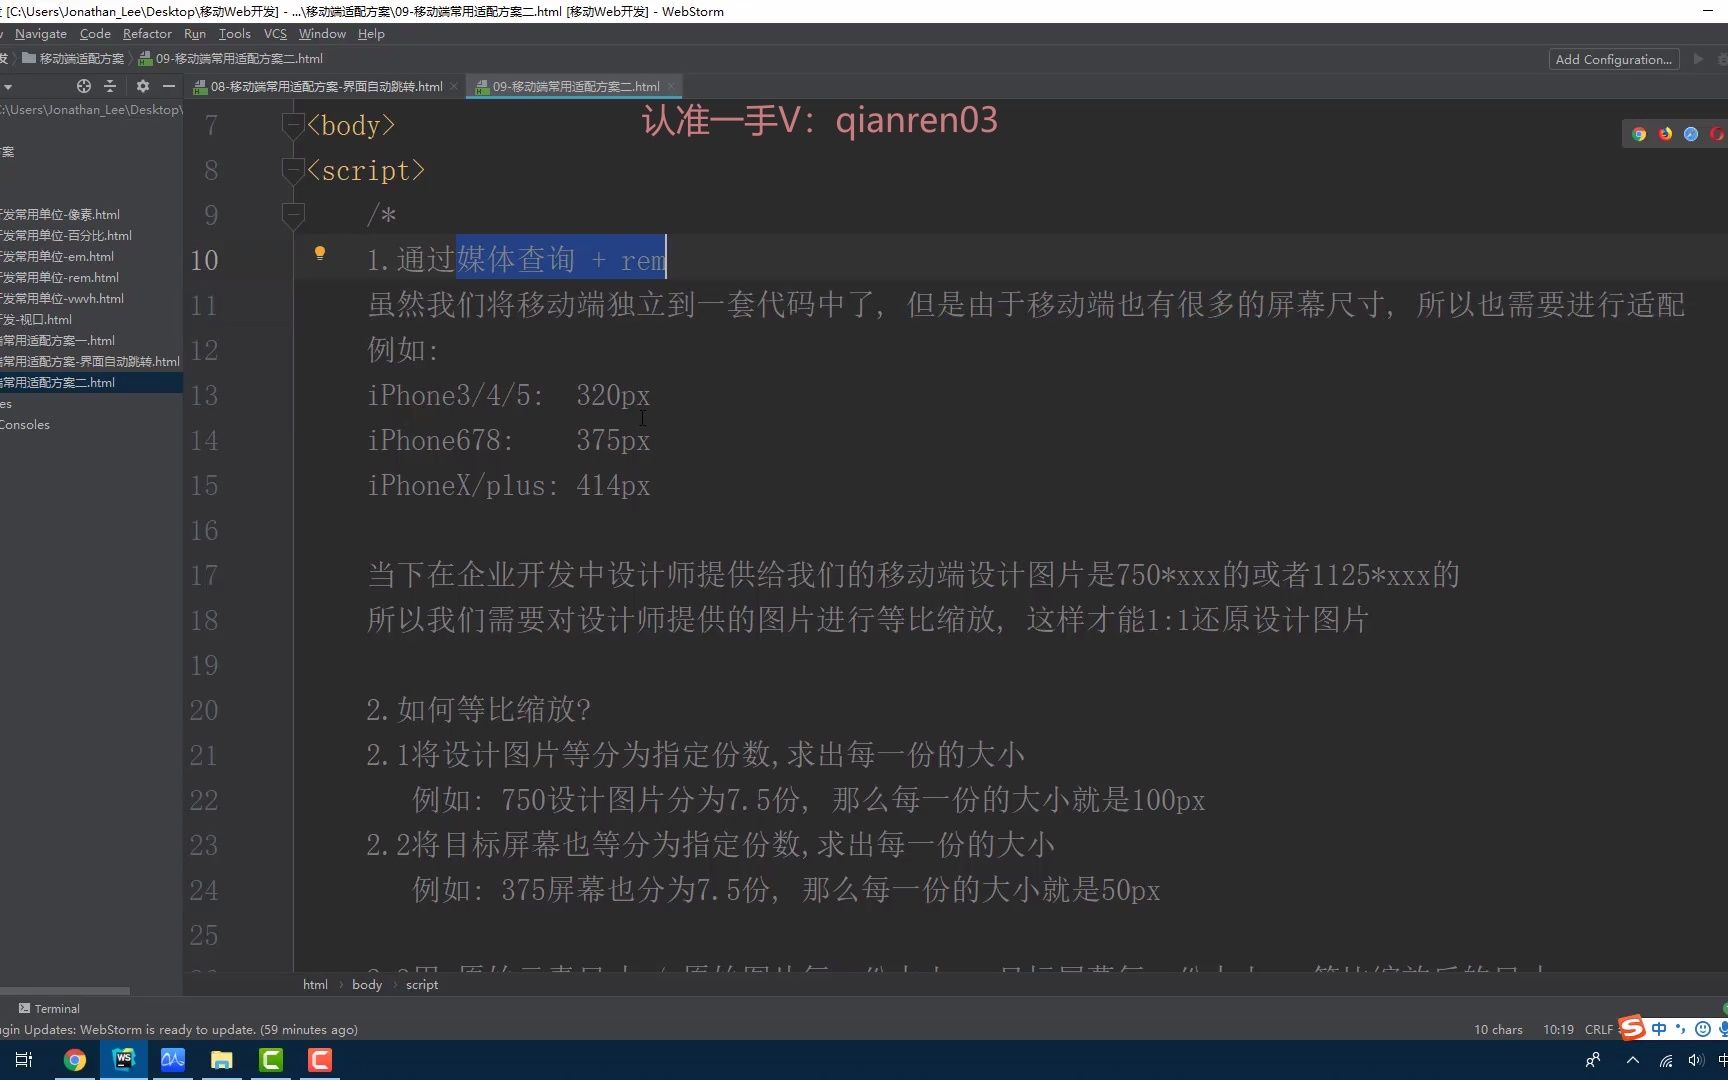Click the Sogou input method S icon
The width and height of the screenshot is (1728, 1080).
(x=1632, y=1027)
